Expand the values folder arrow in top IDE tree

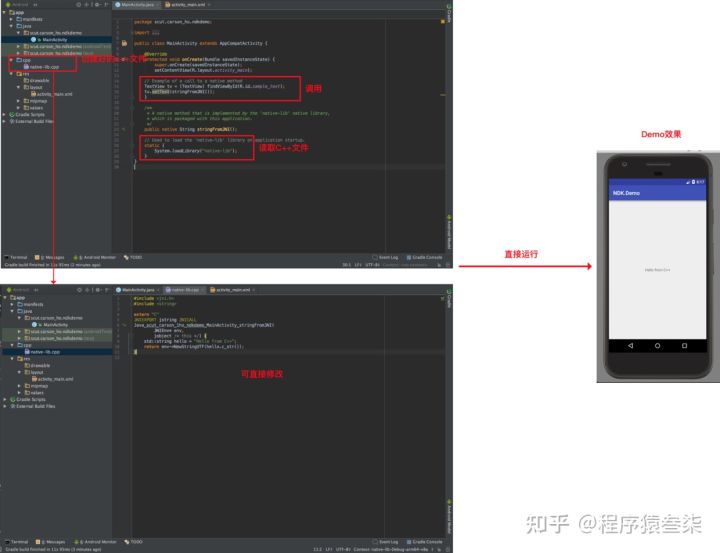click(x=18, y=107)
